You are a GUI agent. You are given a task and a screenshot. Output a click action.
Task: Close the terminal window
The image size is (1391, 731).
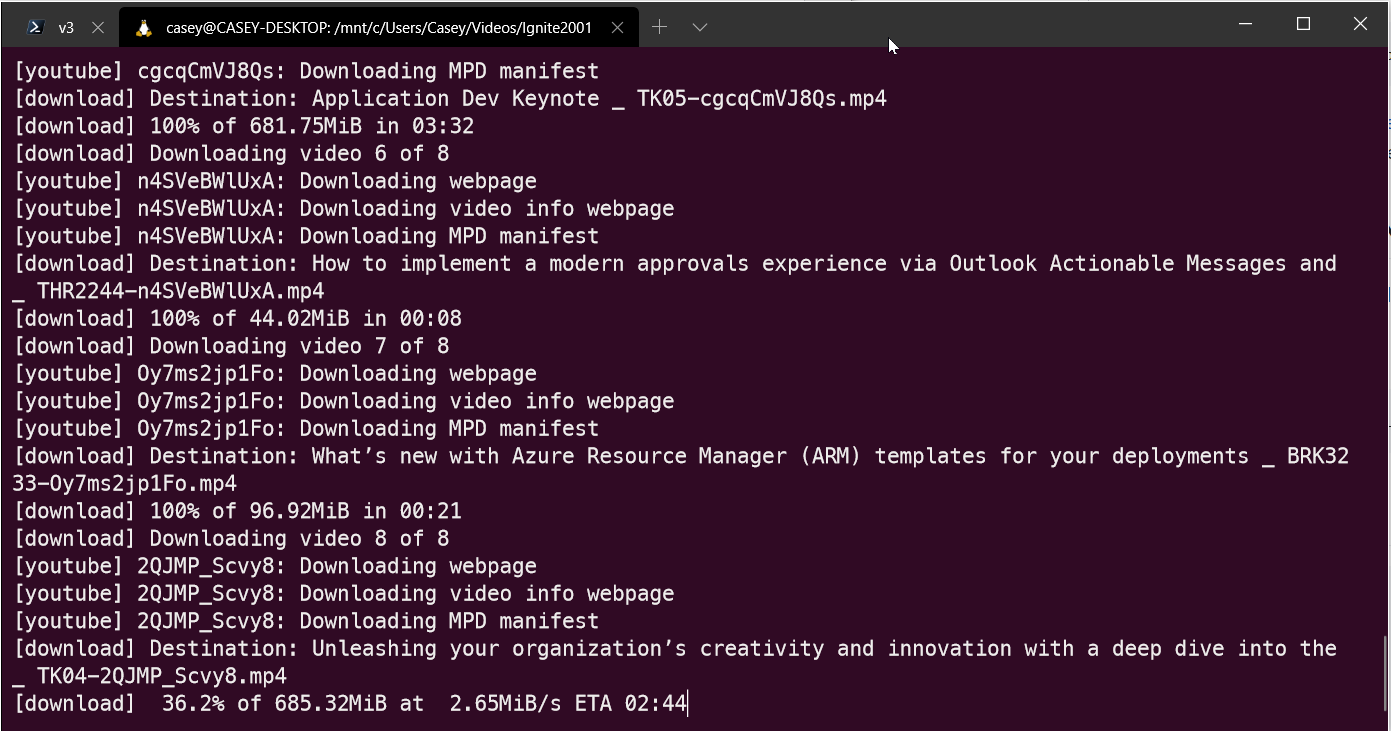(1360, 24)
